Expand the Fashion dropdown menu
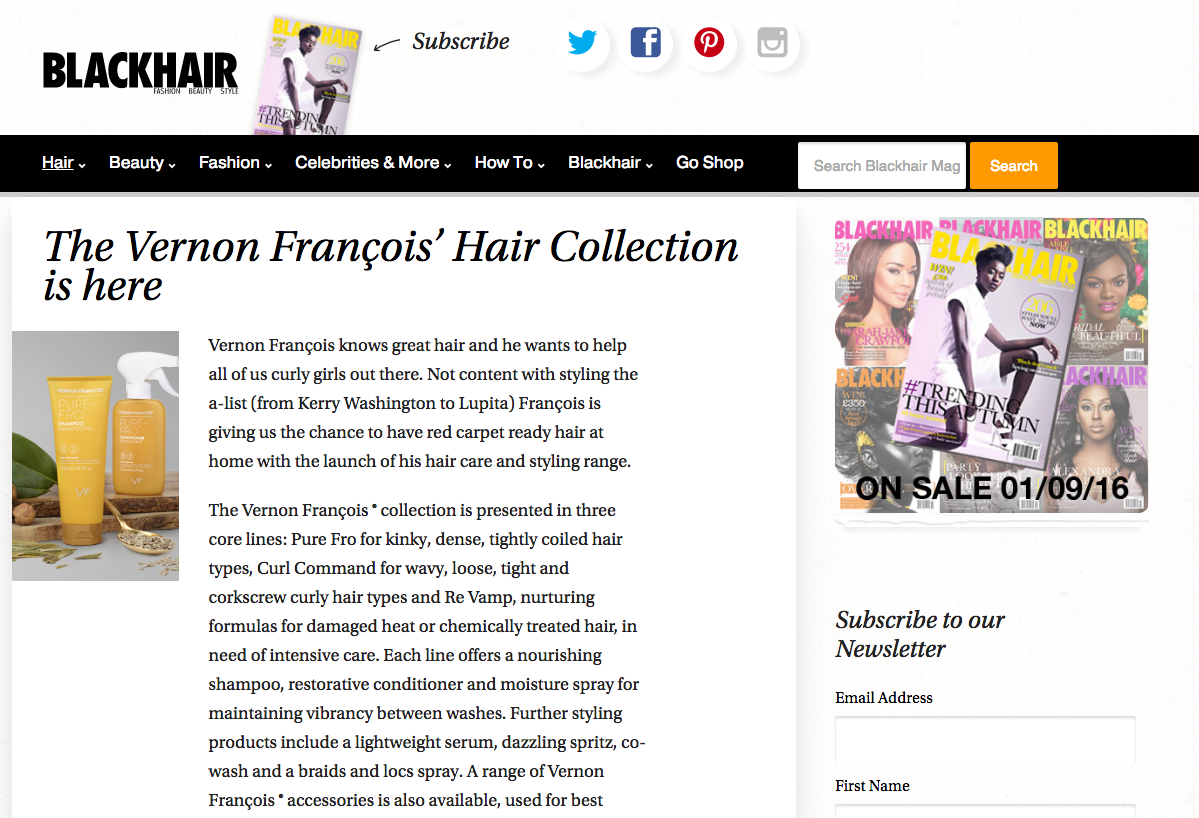1199x818 pixels. click(236, 163)
